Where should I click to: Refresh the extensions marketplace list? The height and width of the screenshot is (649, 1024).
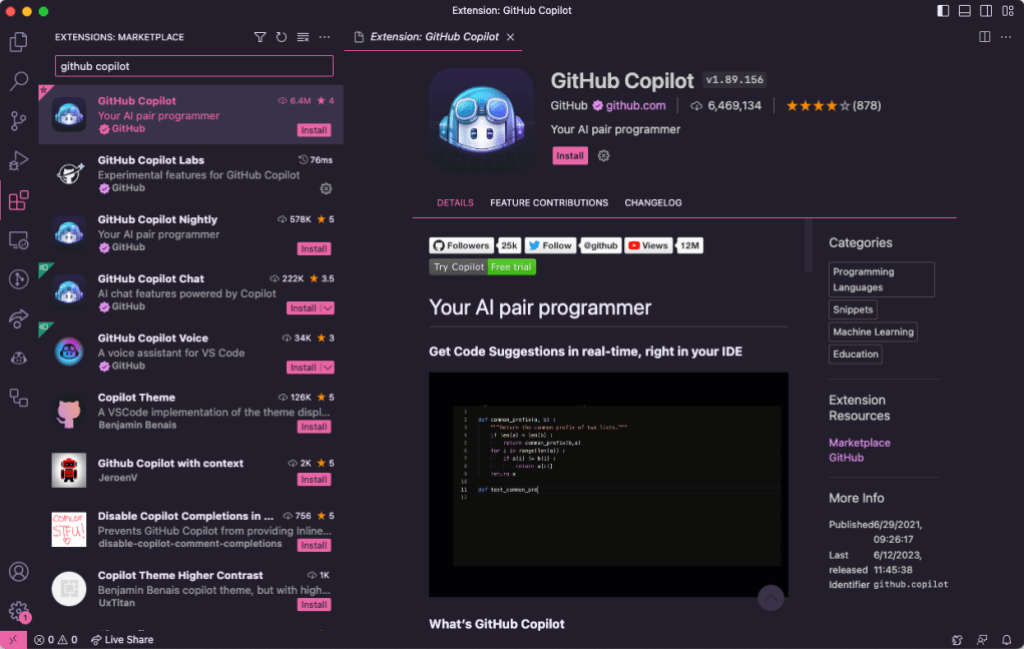[281, 37]
